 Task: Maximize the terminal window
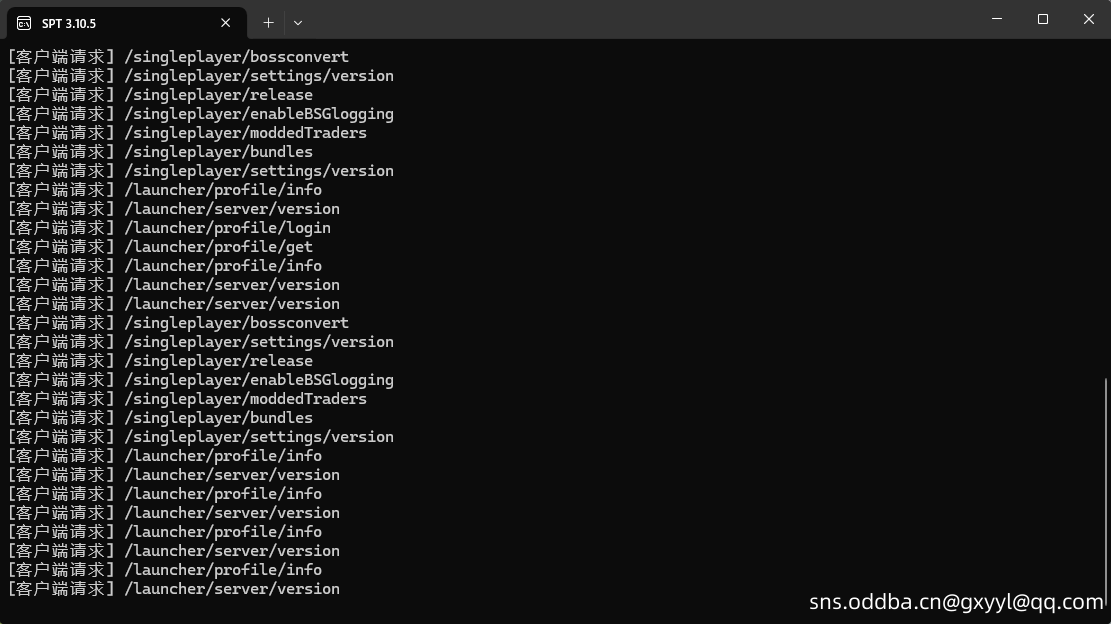[1042, 19]
